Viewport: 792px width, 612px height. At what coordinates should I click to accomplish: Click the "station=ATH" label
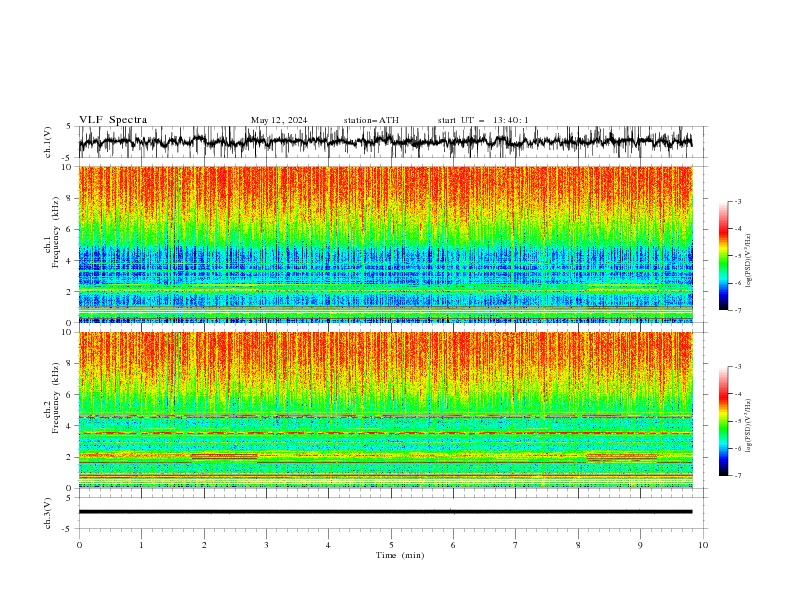(x=371, y=120)
